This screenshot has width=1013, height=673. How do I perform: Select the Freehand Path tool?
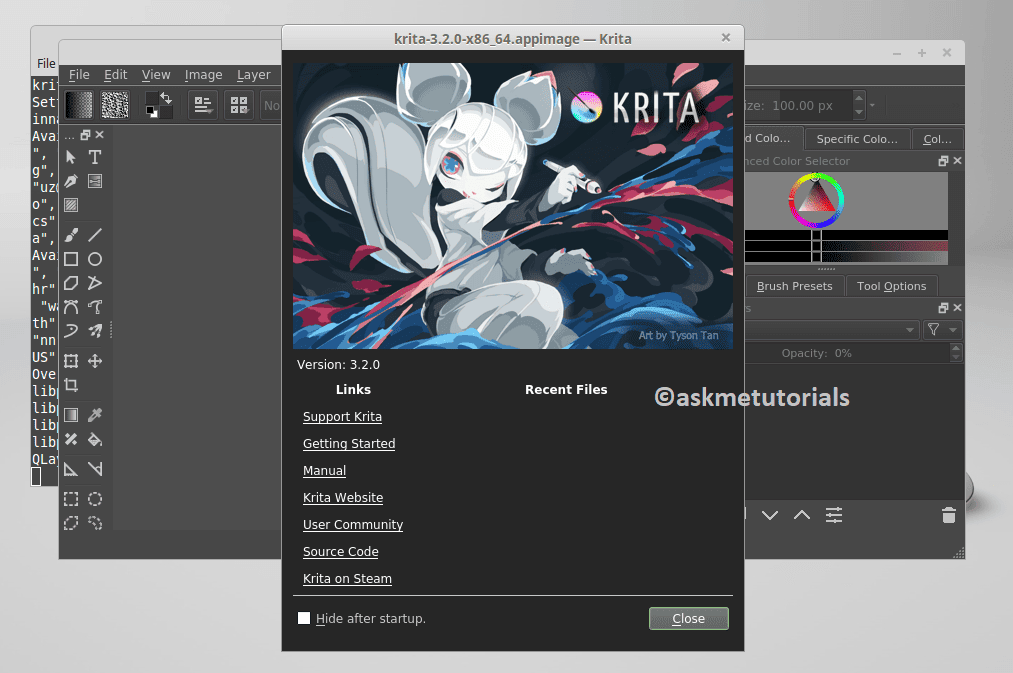(95, 307)
